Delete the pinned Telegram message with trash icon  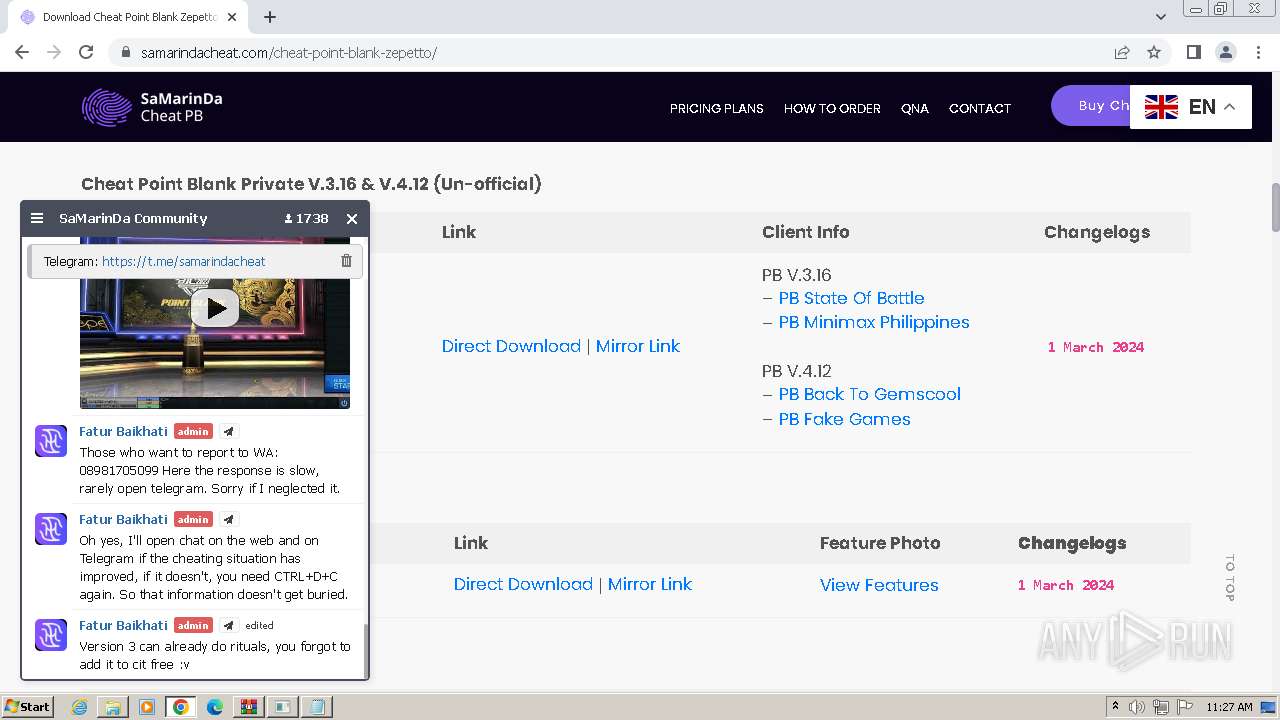pyautogui.click(x=346, y=261)
